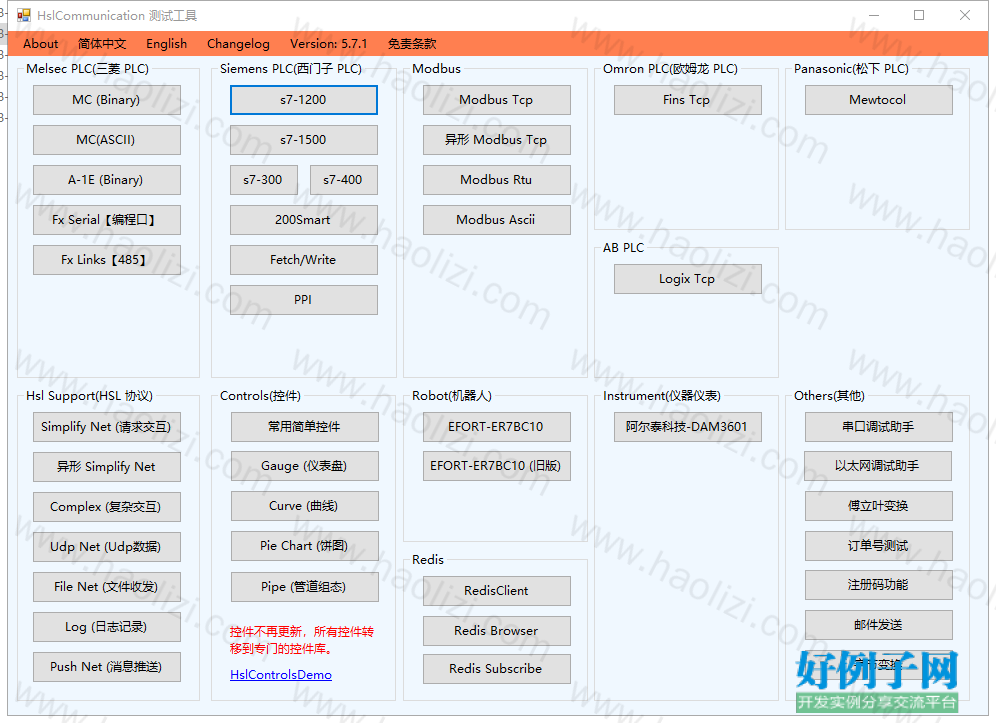Open Curve (曲线) demo

coord(304,506)
